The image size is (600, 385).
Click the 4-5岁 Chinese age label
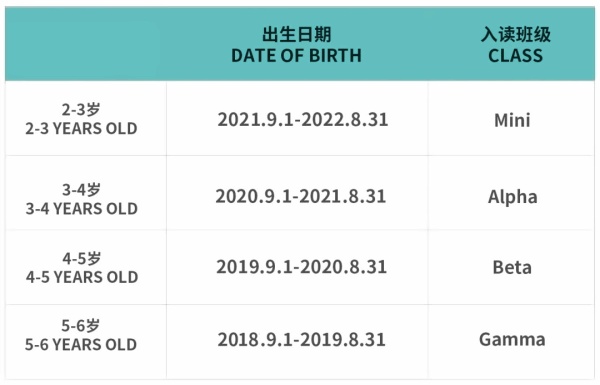click(82, 259)
